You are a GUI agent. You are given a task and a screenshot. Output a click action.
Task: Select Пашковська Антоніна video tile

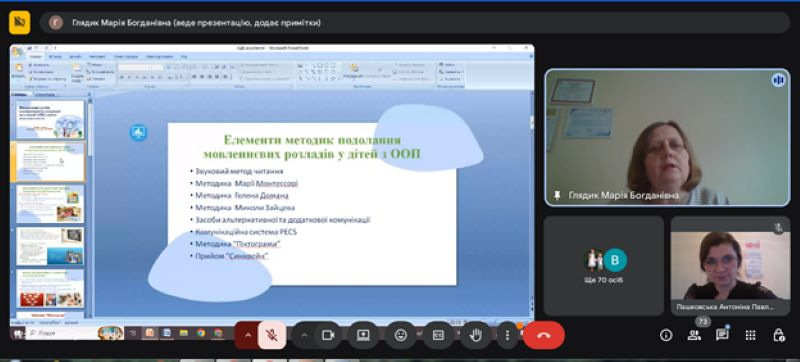tap(731, 266)
